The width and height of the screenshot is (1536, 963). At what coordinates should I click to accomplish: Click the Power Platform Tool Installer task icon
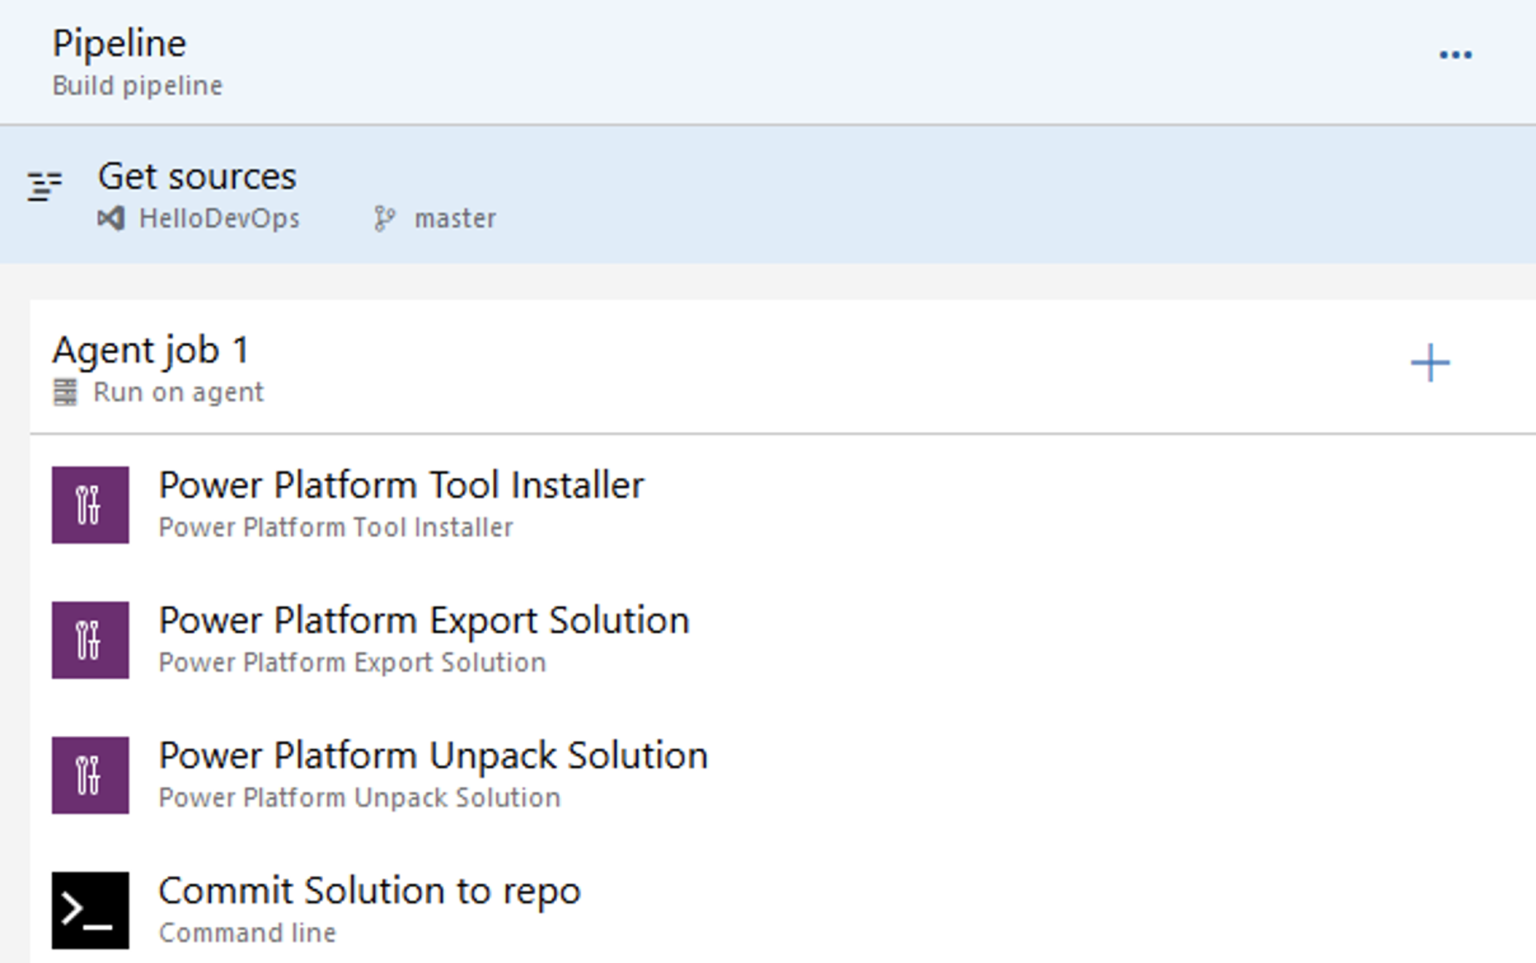pos(89,505)
